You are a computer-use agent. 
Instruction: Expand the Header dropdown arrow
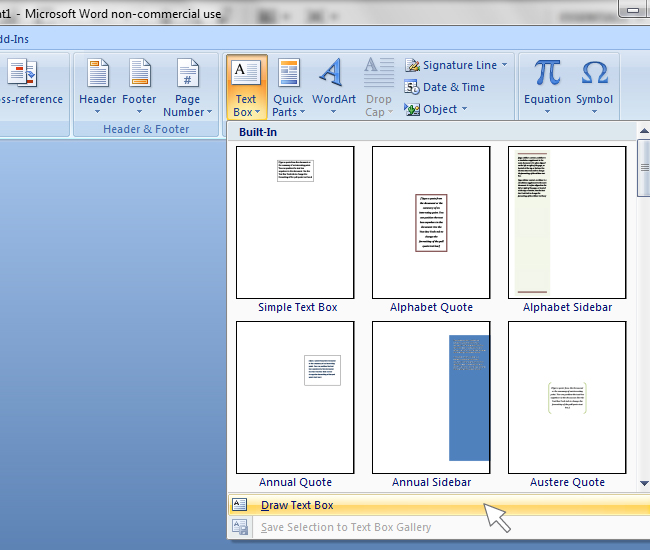(97, 112)
